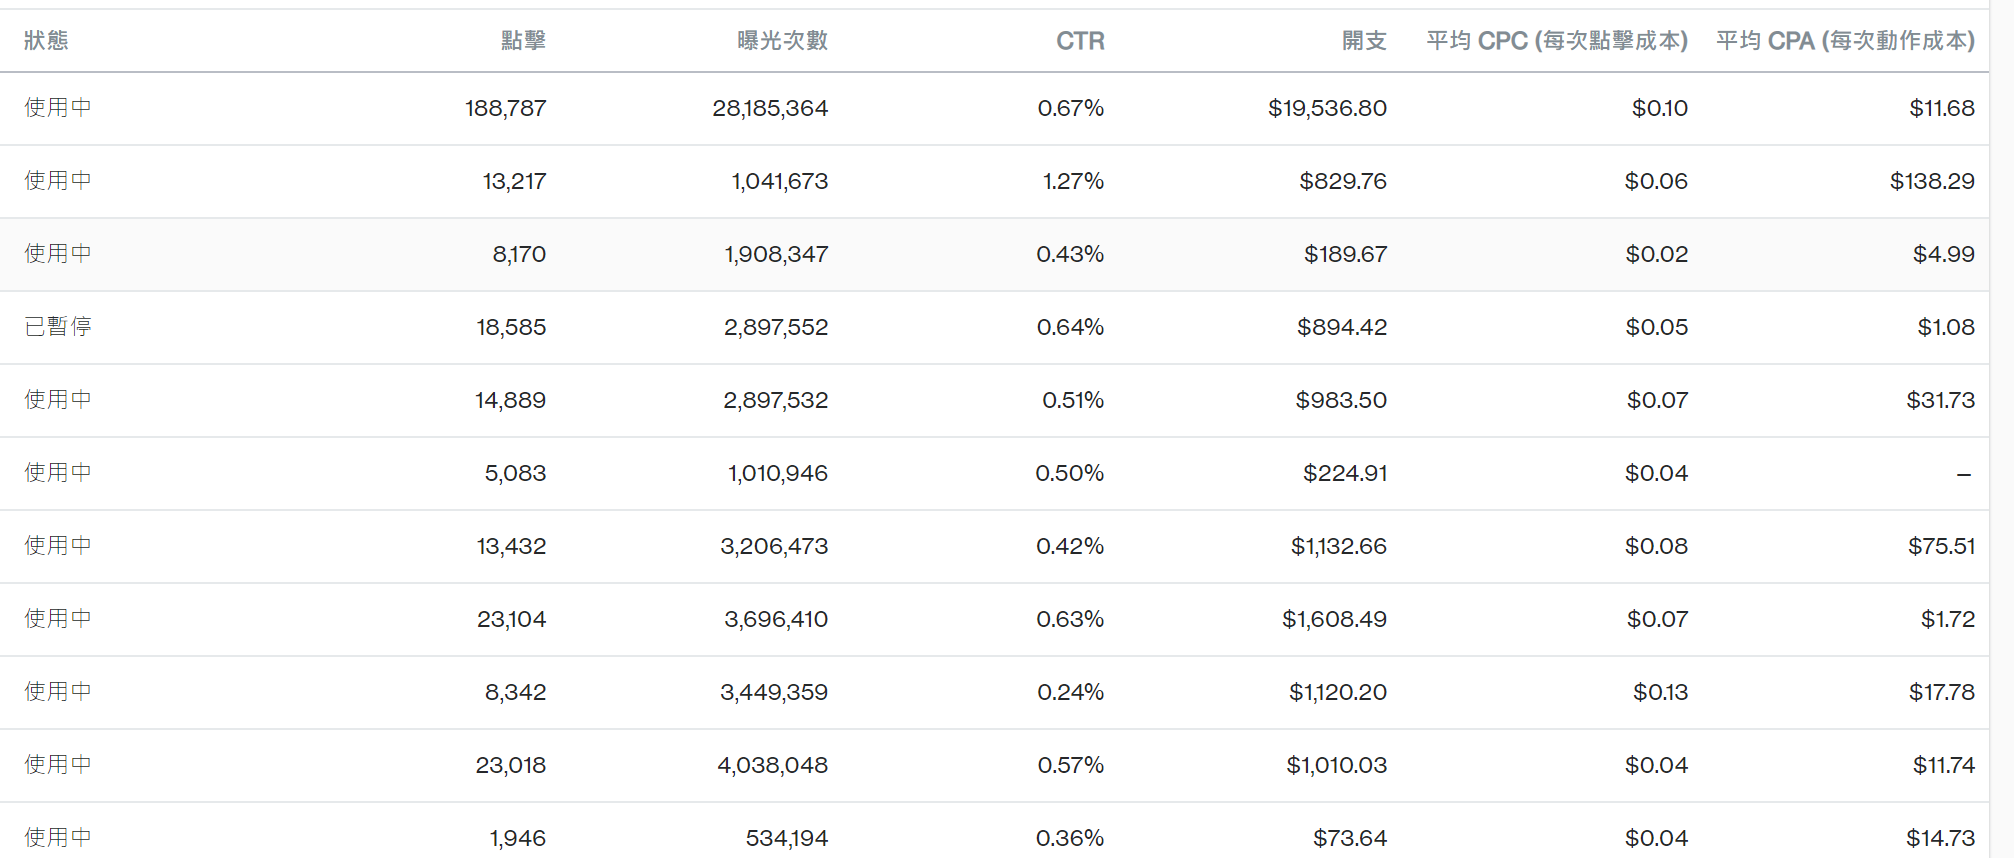
Task: Select the 已暫停 status cell
Action: (x=58, y=327)
